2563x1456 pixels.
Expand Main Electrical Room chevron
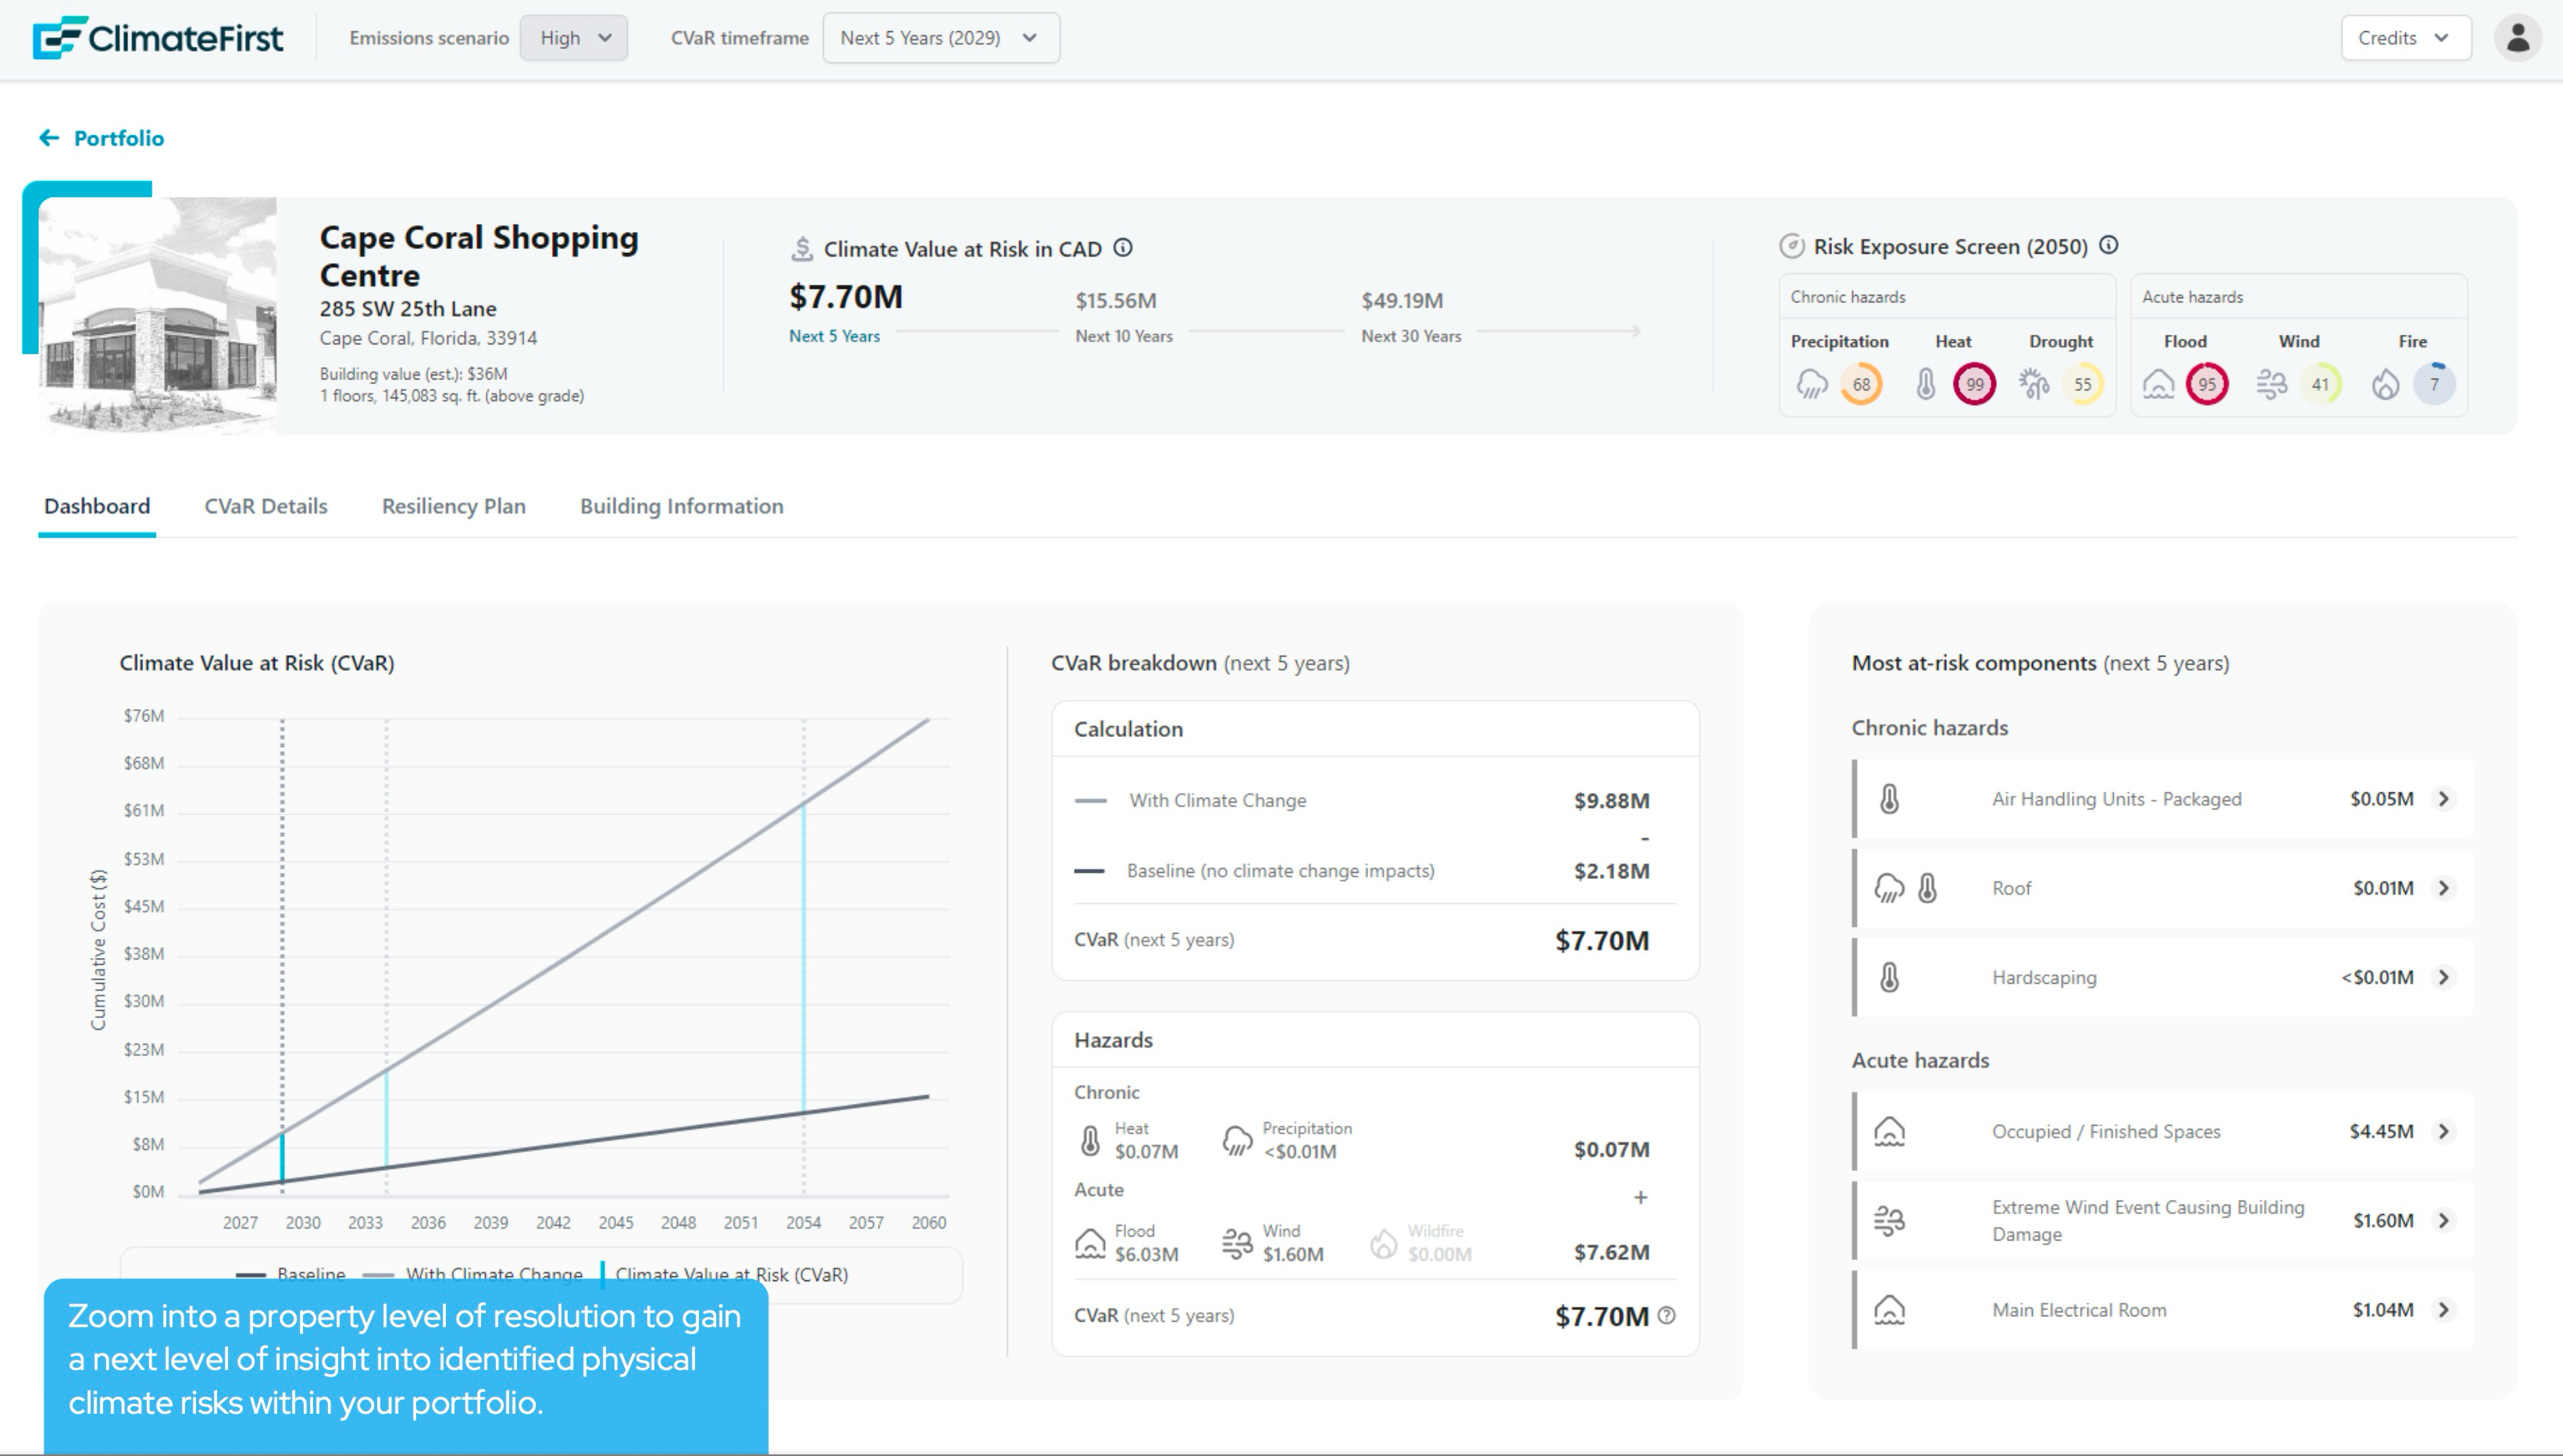2444,1309
